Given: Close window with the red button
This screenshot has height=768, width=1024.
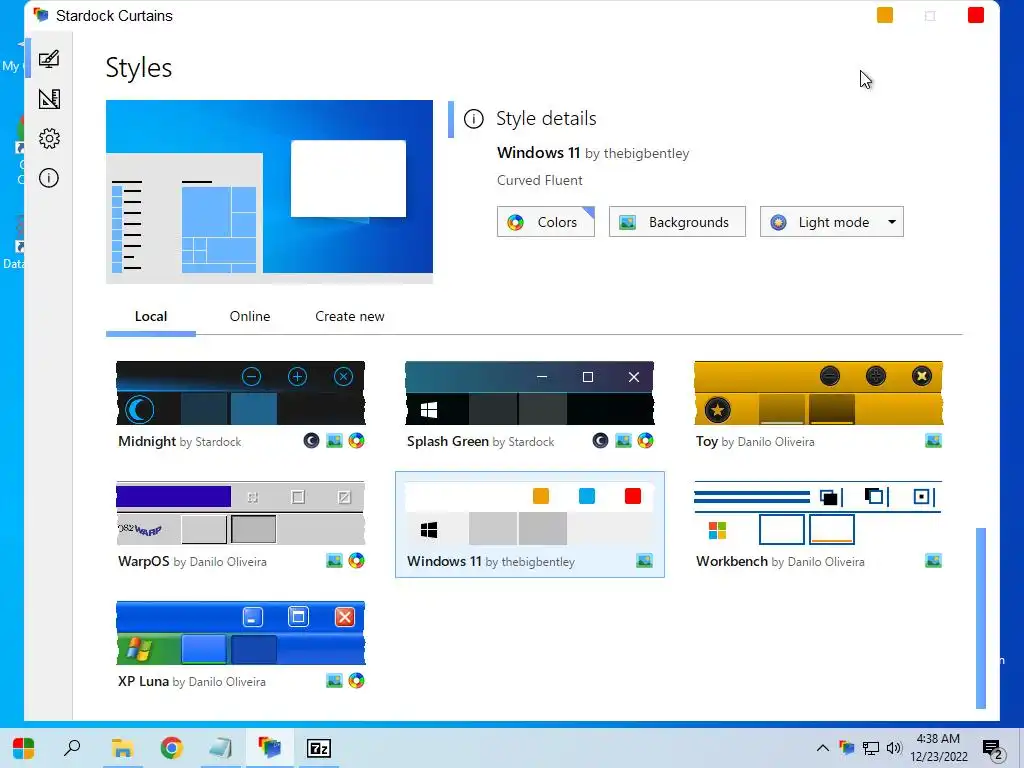Looking at the screenshot, I should click(976, 15).
